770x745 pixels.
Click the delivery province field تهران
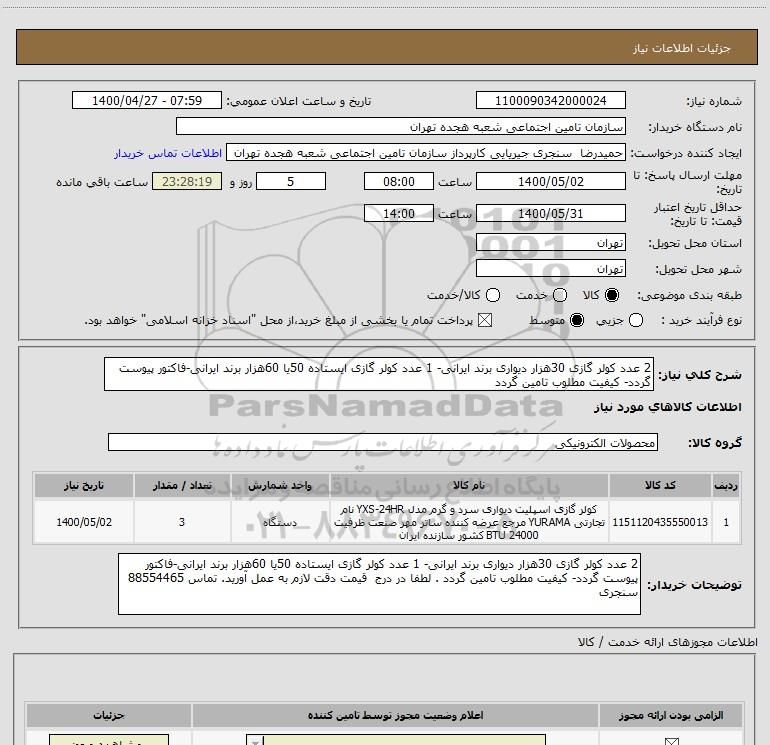coord(550,243)
